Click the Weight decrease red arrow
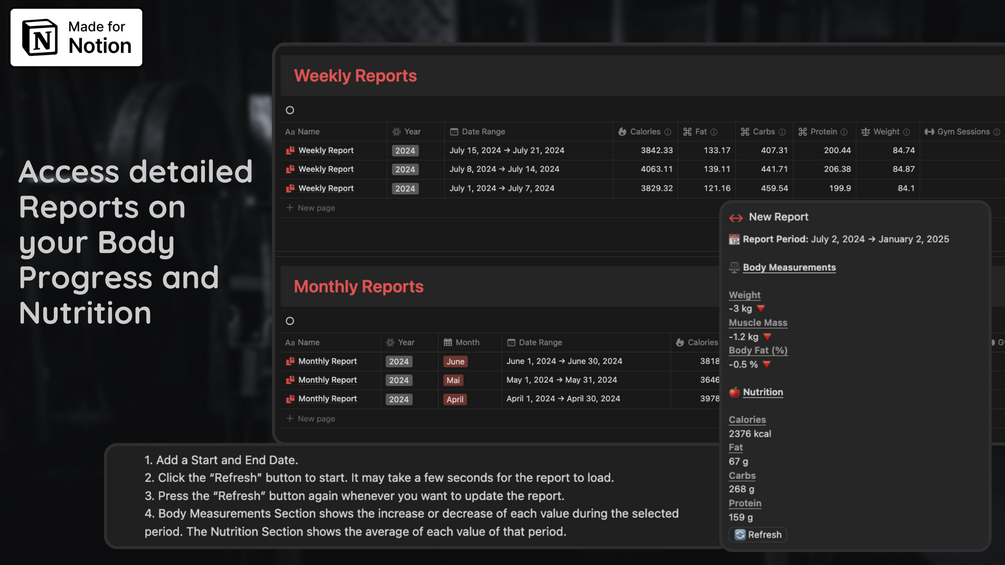 pos(761,308)
